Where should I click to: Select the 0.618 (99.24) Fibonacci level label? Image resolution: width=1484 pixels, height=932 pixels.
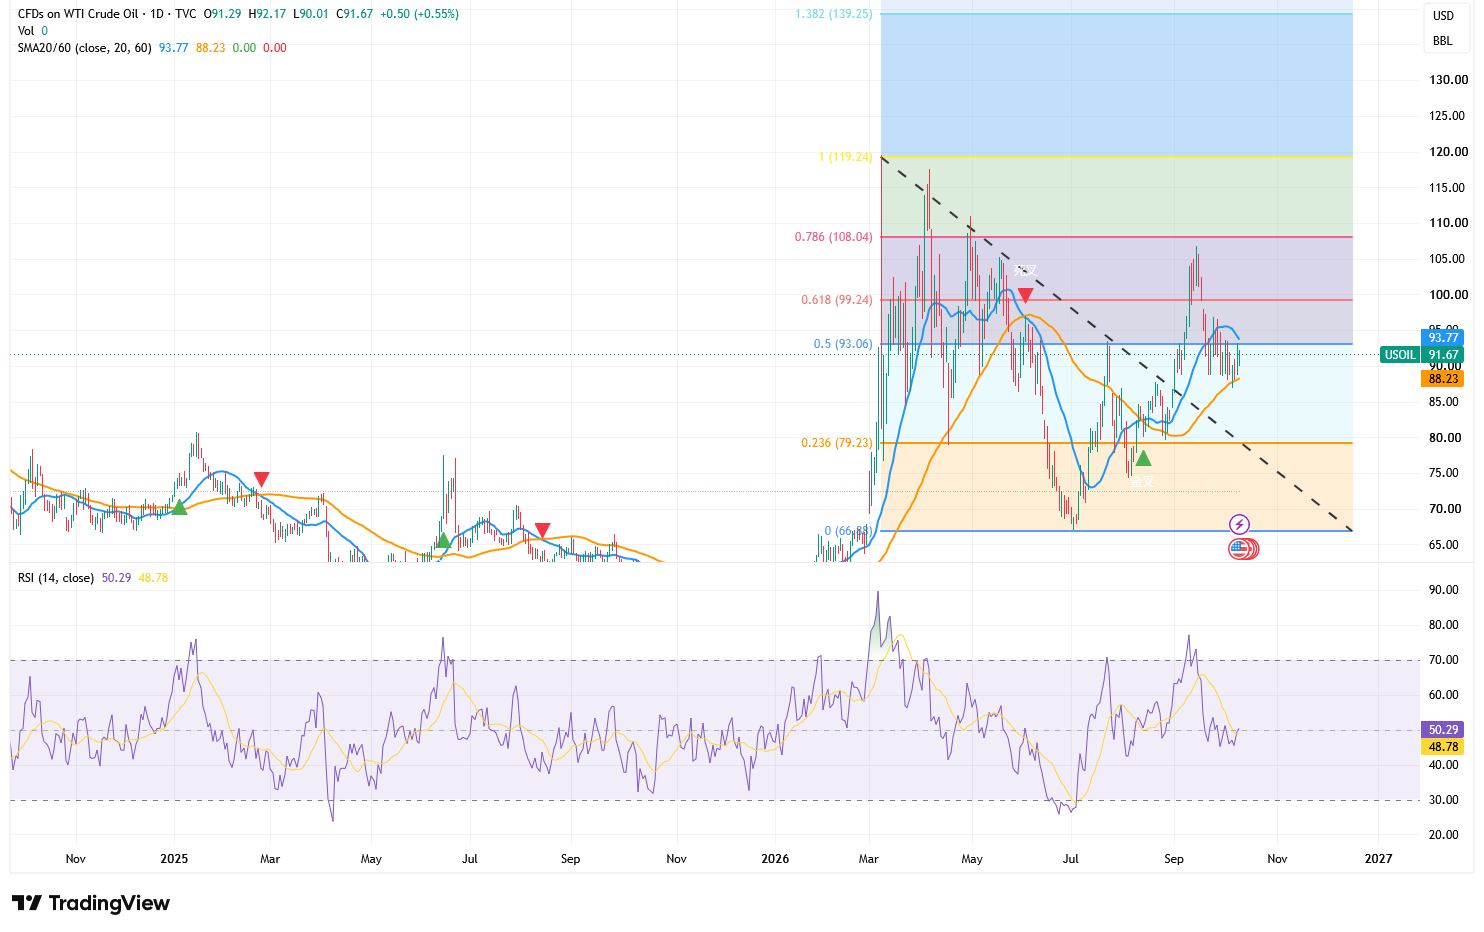[837, 300]
